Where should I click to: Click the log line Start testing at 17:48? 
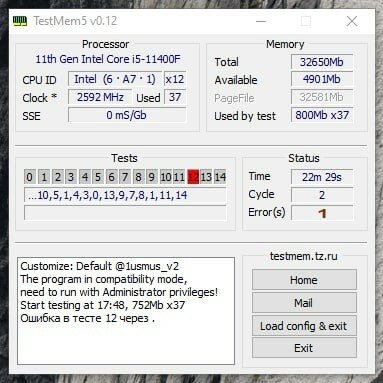[103, 305]
